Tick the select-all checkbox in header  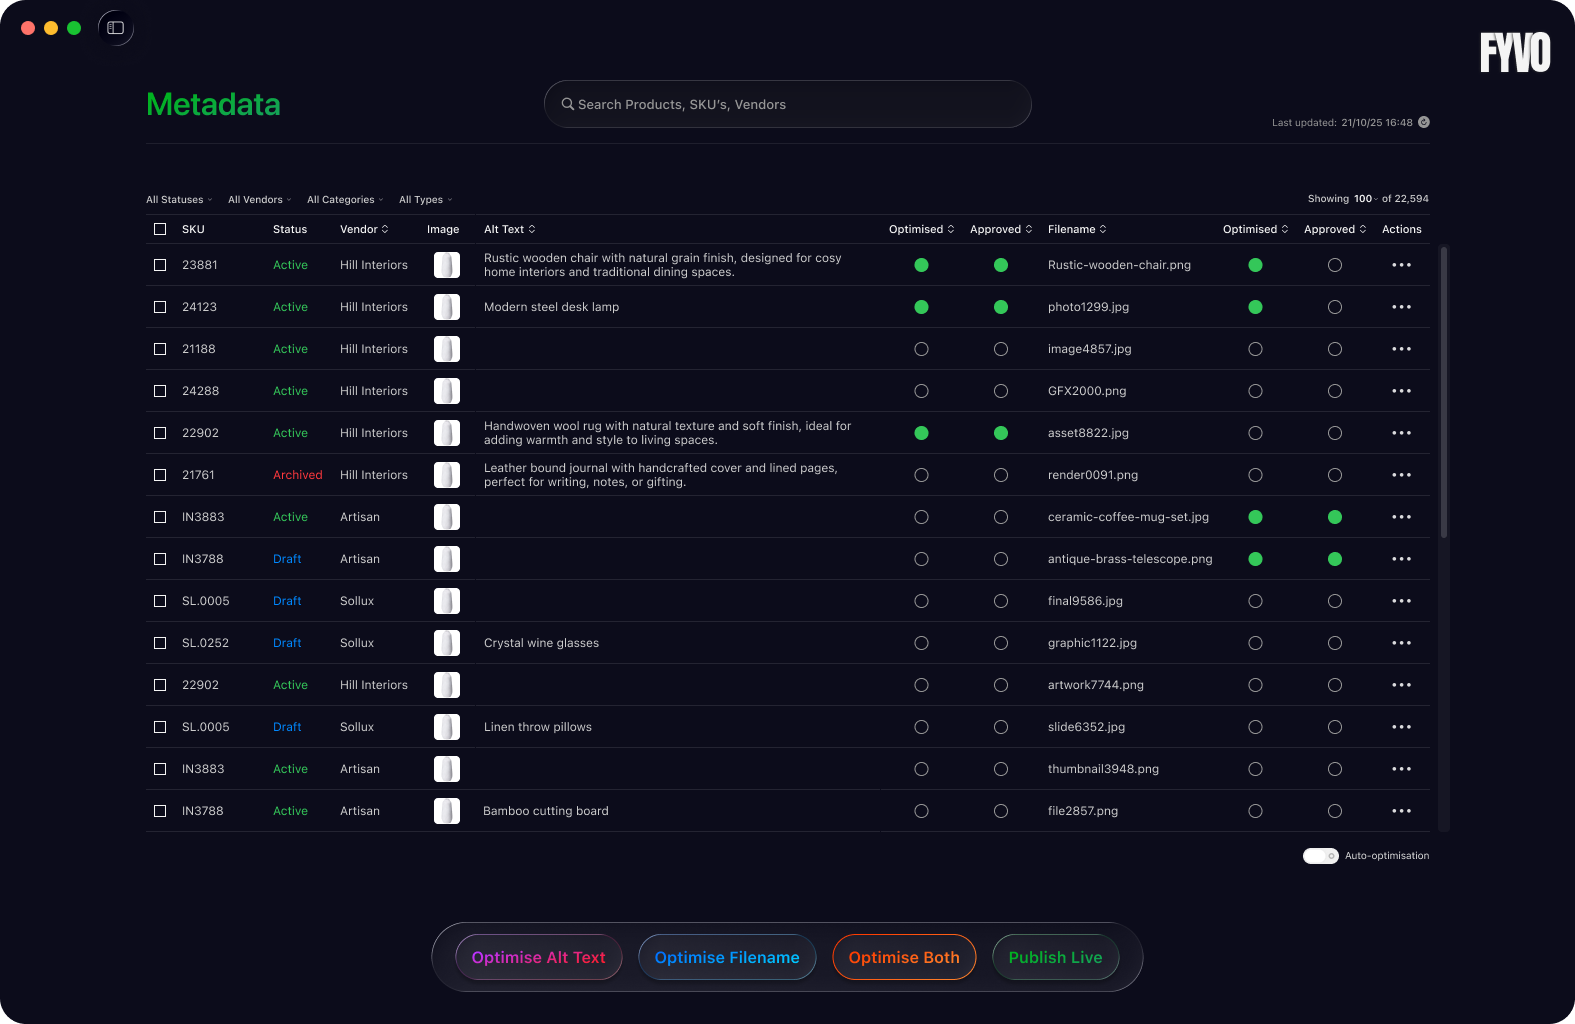coord(160,229)
